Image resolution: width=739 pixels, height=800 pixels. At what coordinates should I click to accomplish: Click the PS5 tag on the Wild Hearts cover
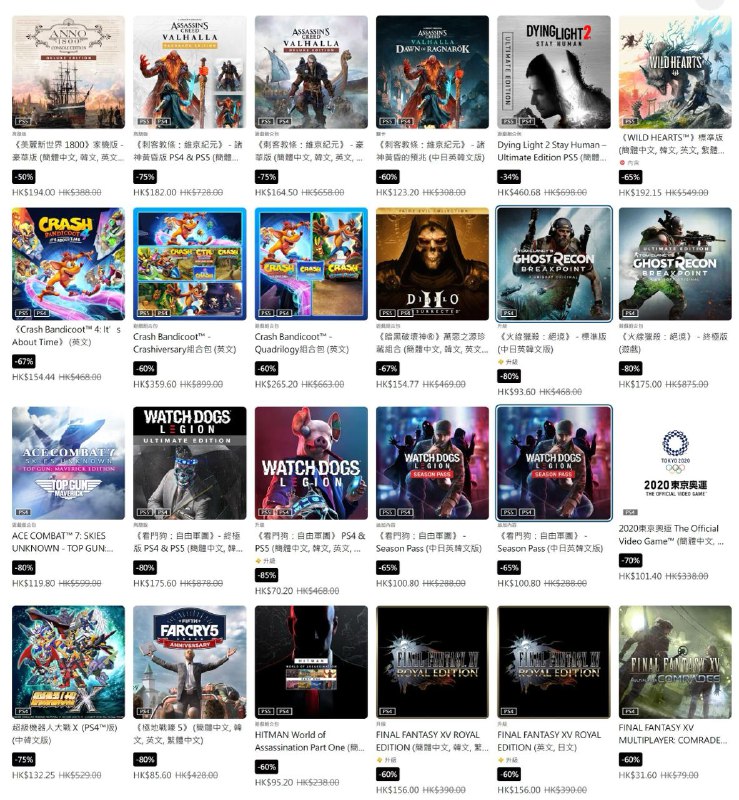tap(630, 121)
